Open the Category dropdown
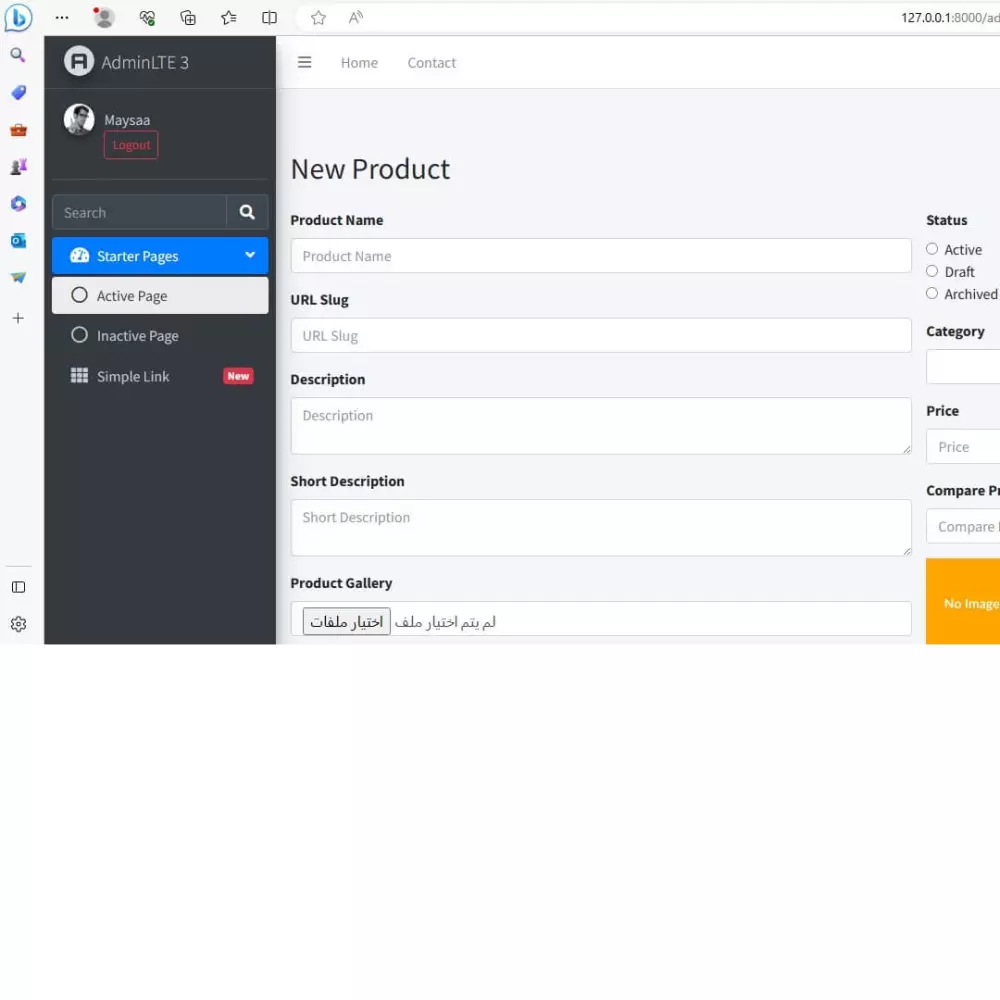 click(963, 367)
